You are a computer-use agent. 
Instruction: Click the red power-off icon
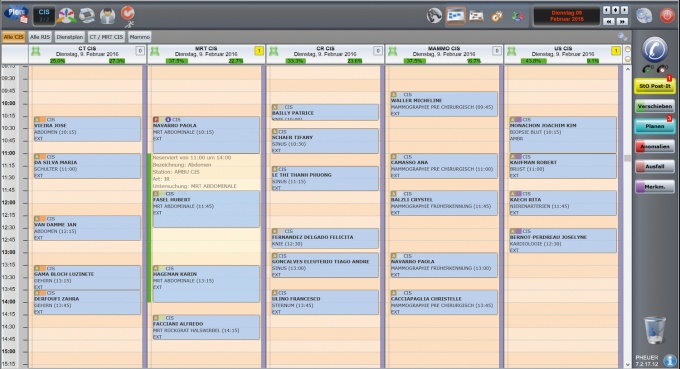point(667,16)
